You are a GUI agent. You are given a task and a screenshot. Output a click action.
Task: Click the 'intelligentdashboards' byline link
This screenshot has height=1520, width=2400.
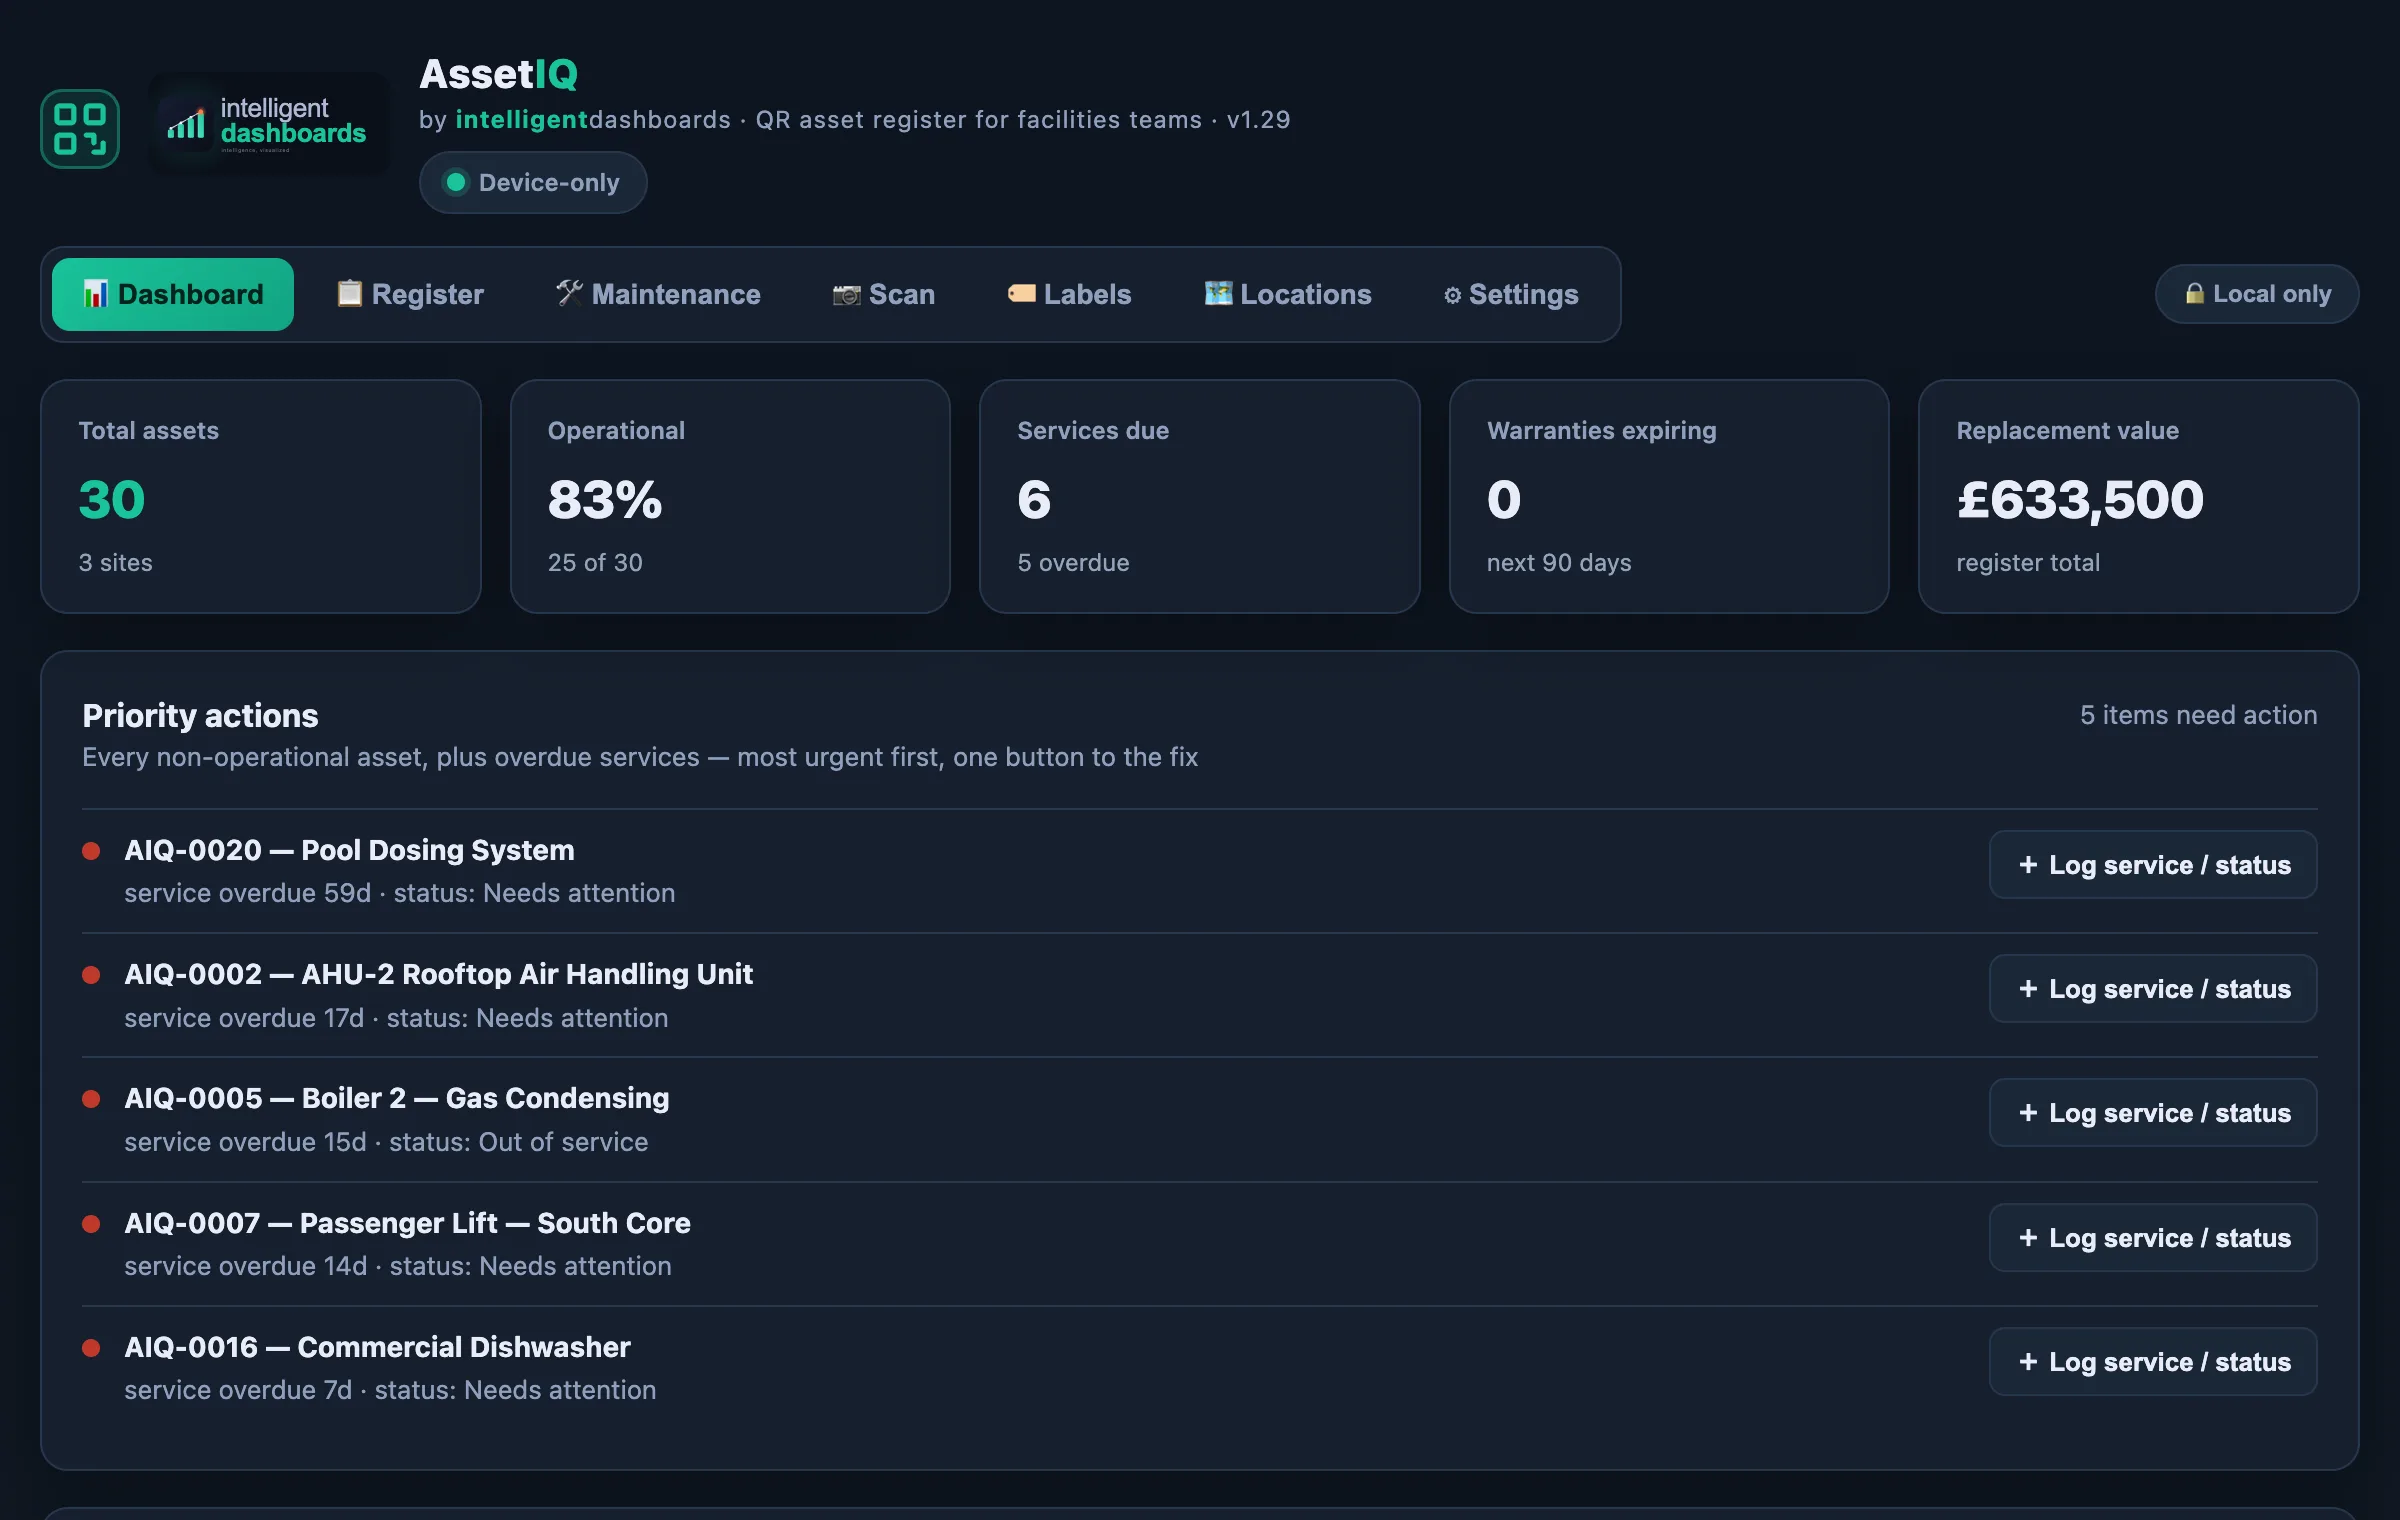(593, 119)
